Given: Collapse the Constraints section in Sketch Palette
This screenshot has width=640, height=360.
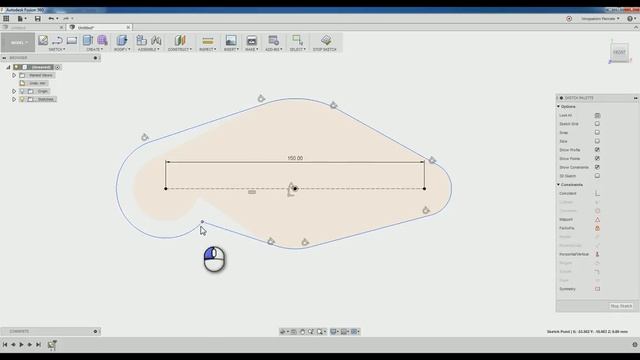Looking at the screenshot, I should coord(559,185).
